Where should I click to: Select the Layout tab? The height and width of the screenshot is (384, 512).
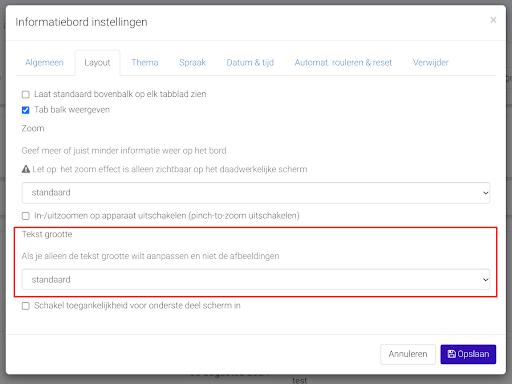tap(97, 63)
